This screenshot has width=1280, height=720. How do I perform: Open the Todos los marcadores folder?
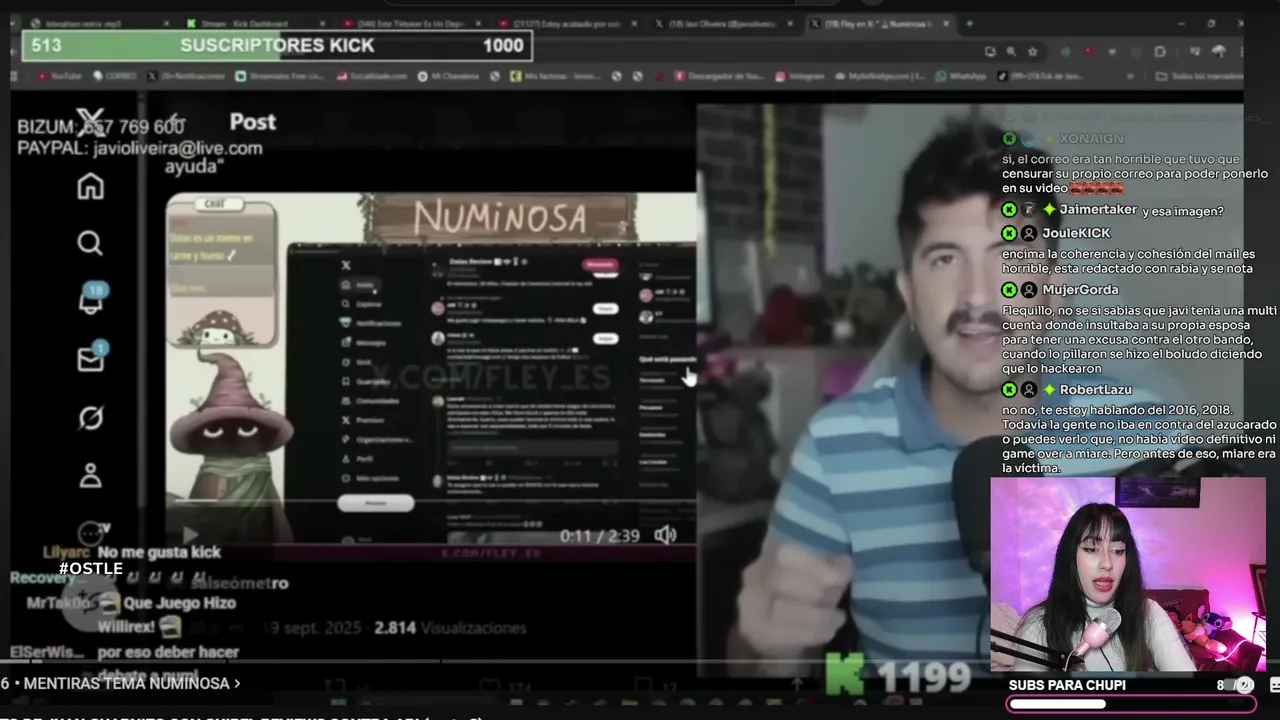click(1198, 76)
